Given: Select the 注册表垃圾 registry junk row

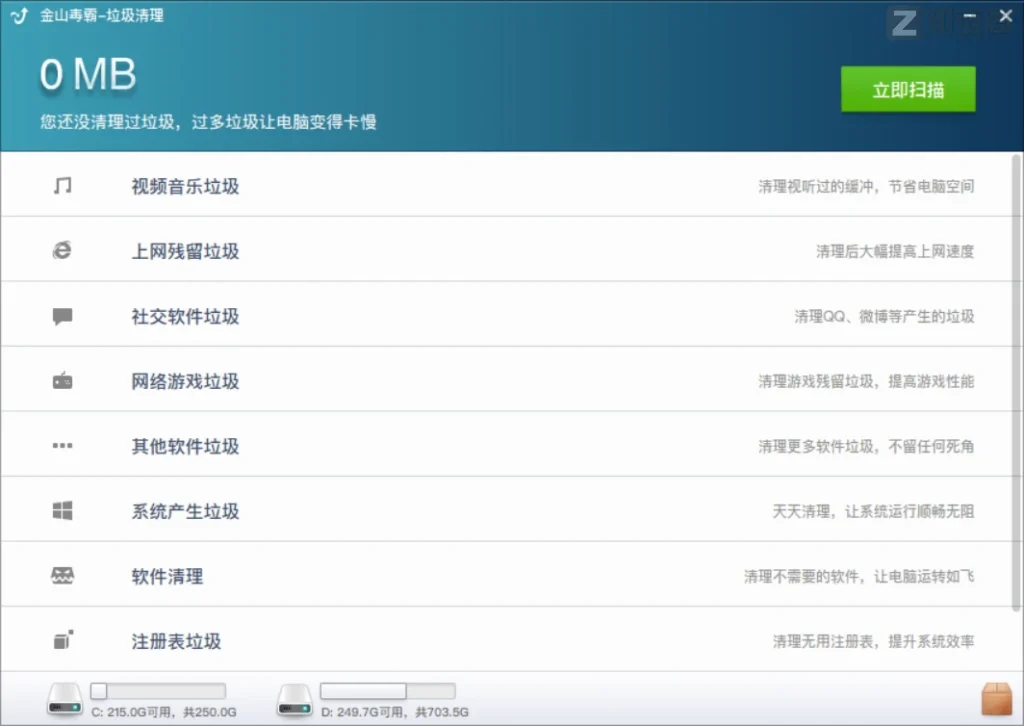Looking at the screenshot, I should tap(176, 640).
